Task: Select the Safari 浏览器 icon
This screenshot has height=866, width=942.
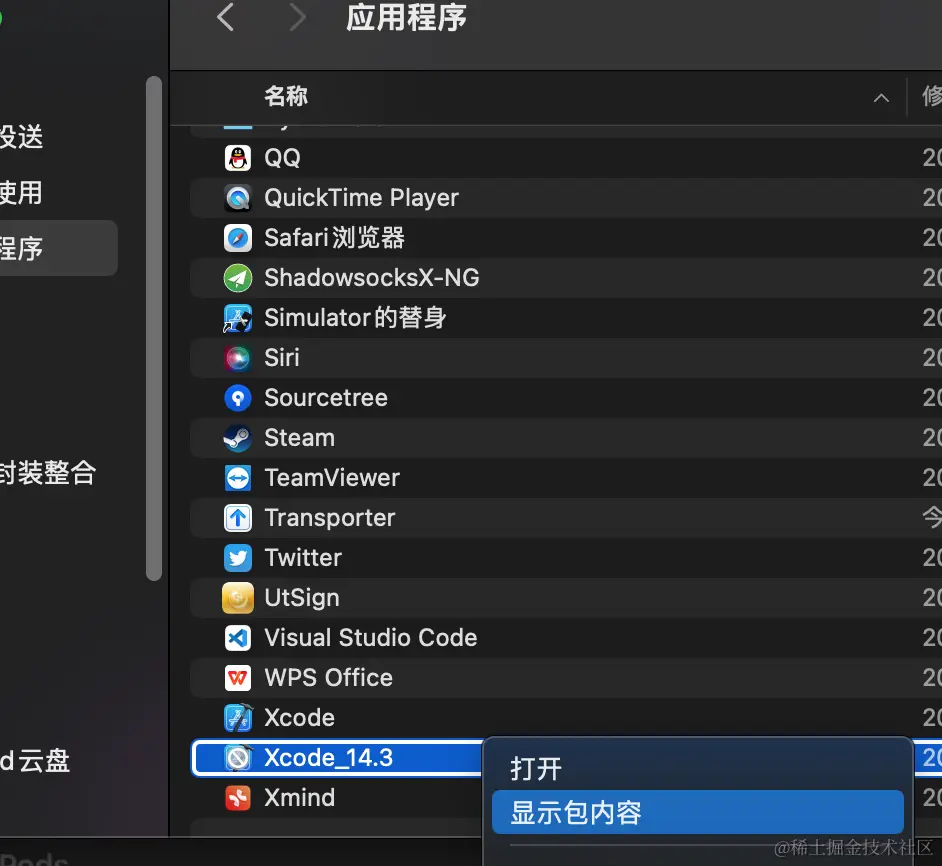Action: [x=237, y=237]
